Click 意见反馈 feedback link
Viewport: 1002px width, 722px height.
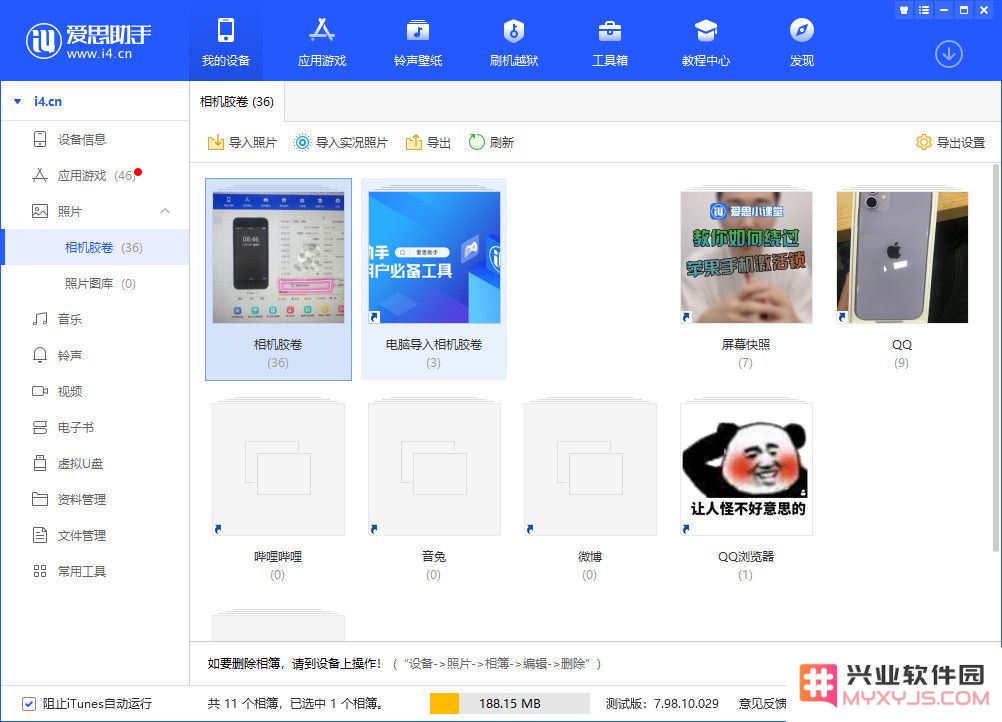tap(762, 703)
